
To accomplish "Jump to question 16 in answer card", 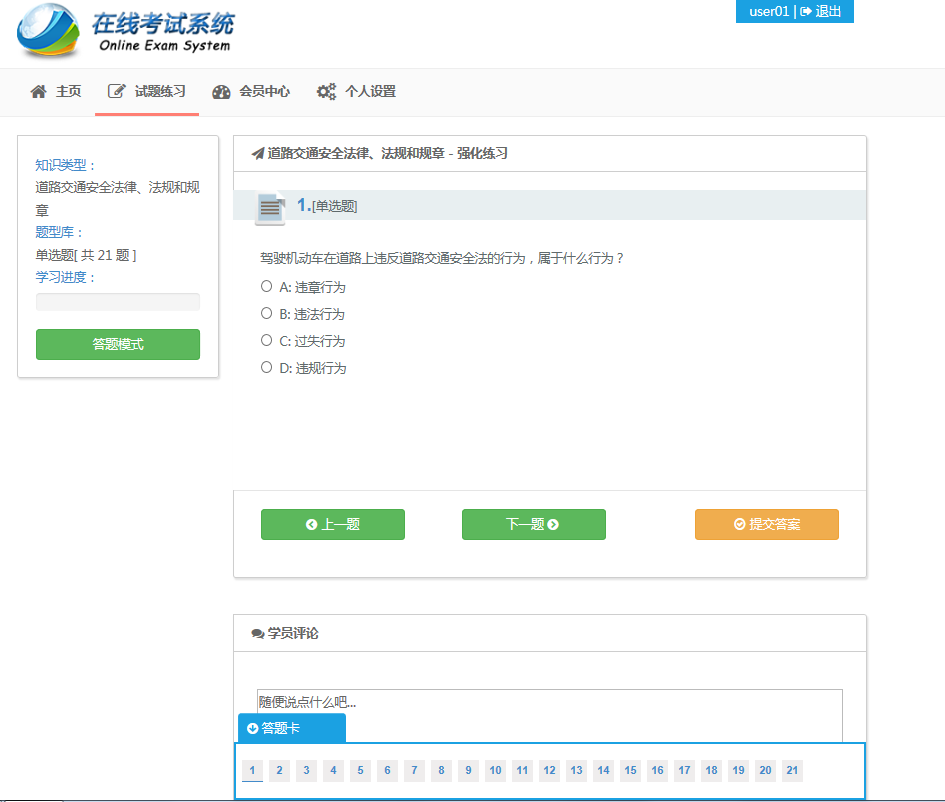I will pyautogui.click(x=658, y=770).
